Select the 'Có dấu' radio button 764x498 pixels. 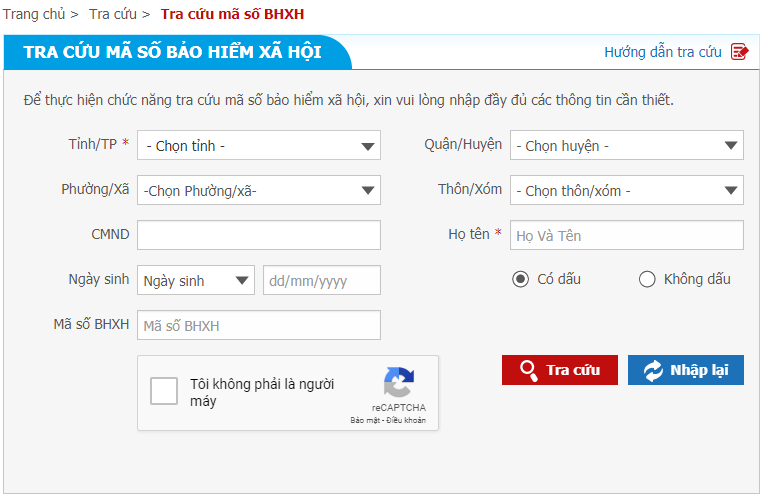pyautogui.click(x=520, y=279)
